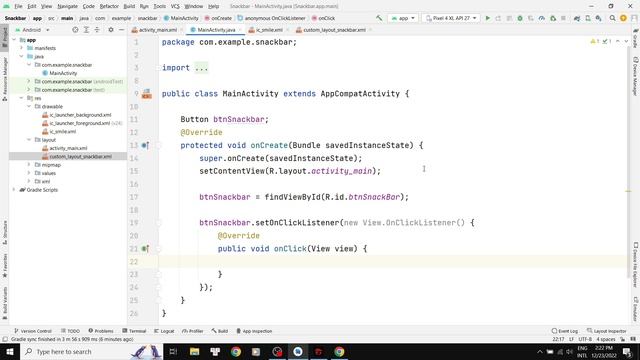Open the SDK Manager toolbar icon
640x360 pixels.
[x=598, y=18]
